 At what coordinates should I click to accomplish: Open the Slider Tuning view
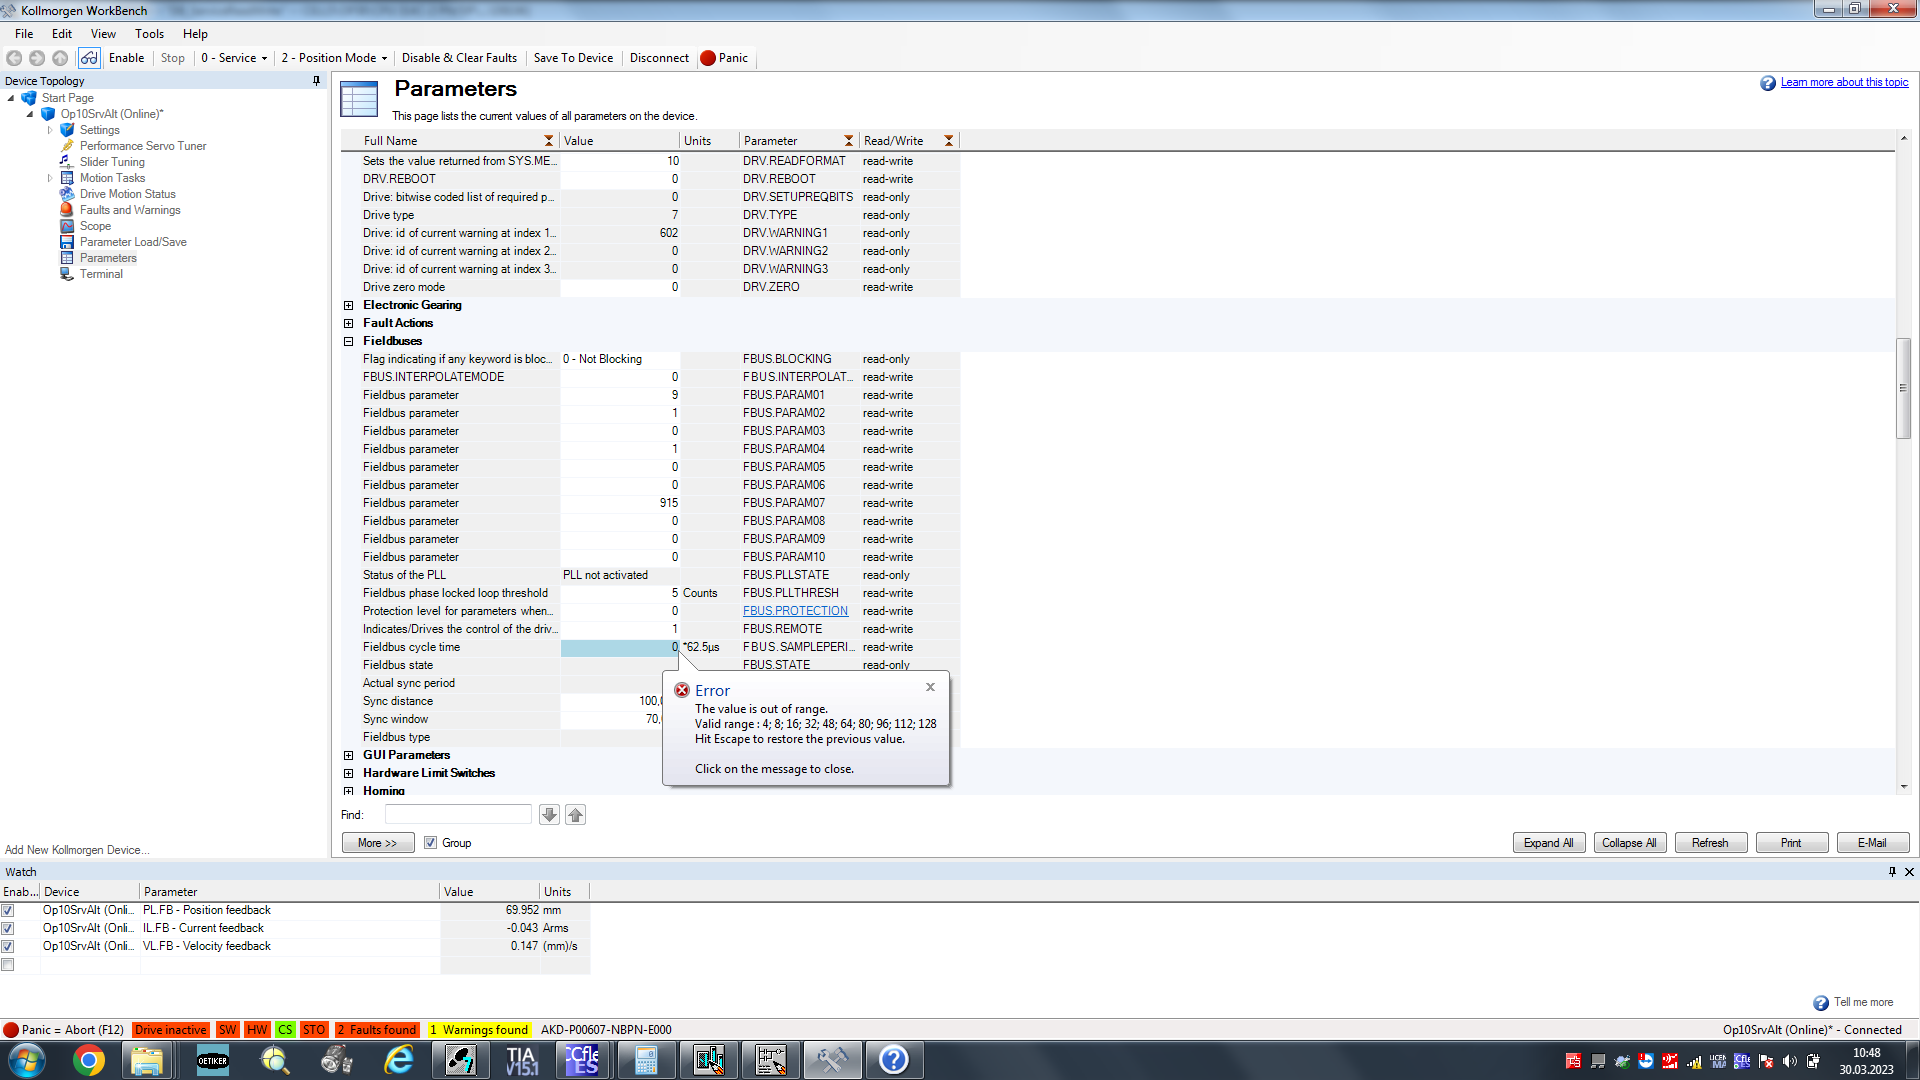(x=112, y=162)
